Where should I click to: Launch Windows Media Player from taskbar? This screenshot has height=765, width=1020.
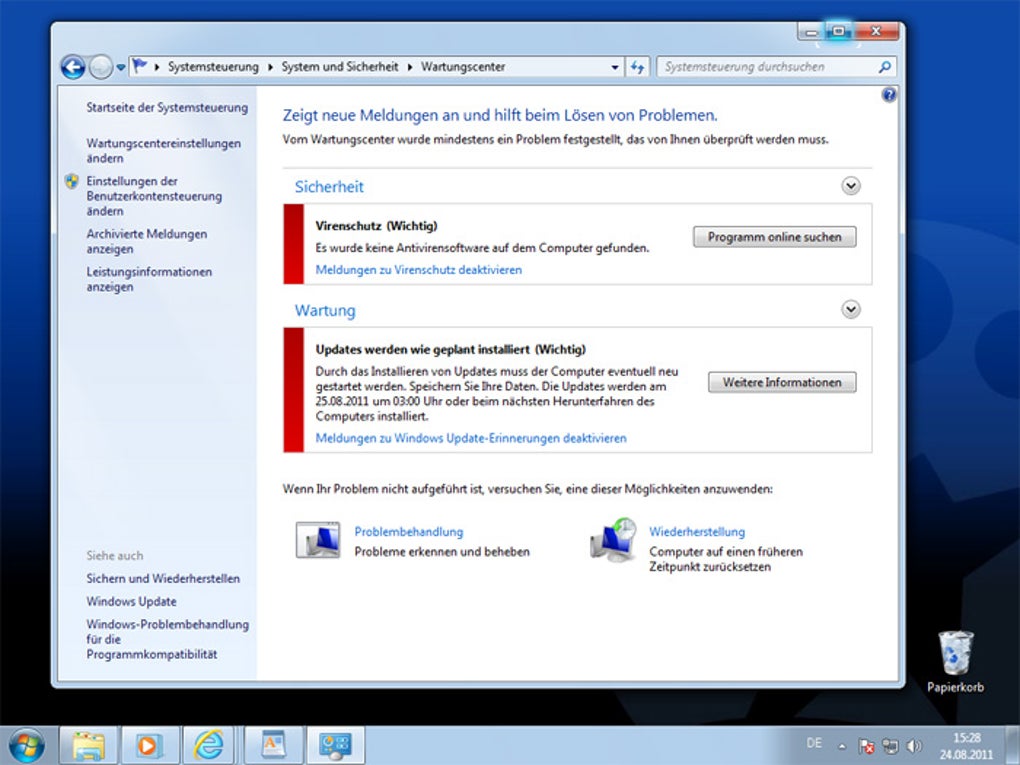pos(150,745)
